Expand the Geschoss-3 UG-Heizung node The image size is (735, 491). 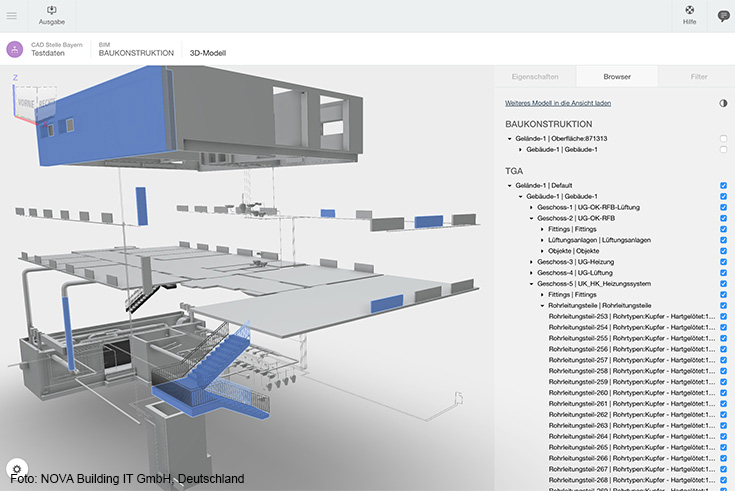click(x=532, y=262)
